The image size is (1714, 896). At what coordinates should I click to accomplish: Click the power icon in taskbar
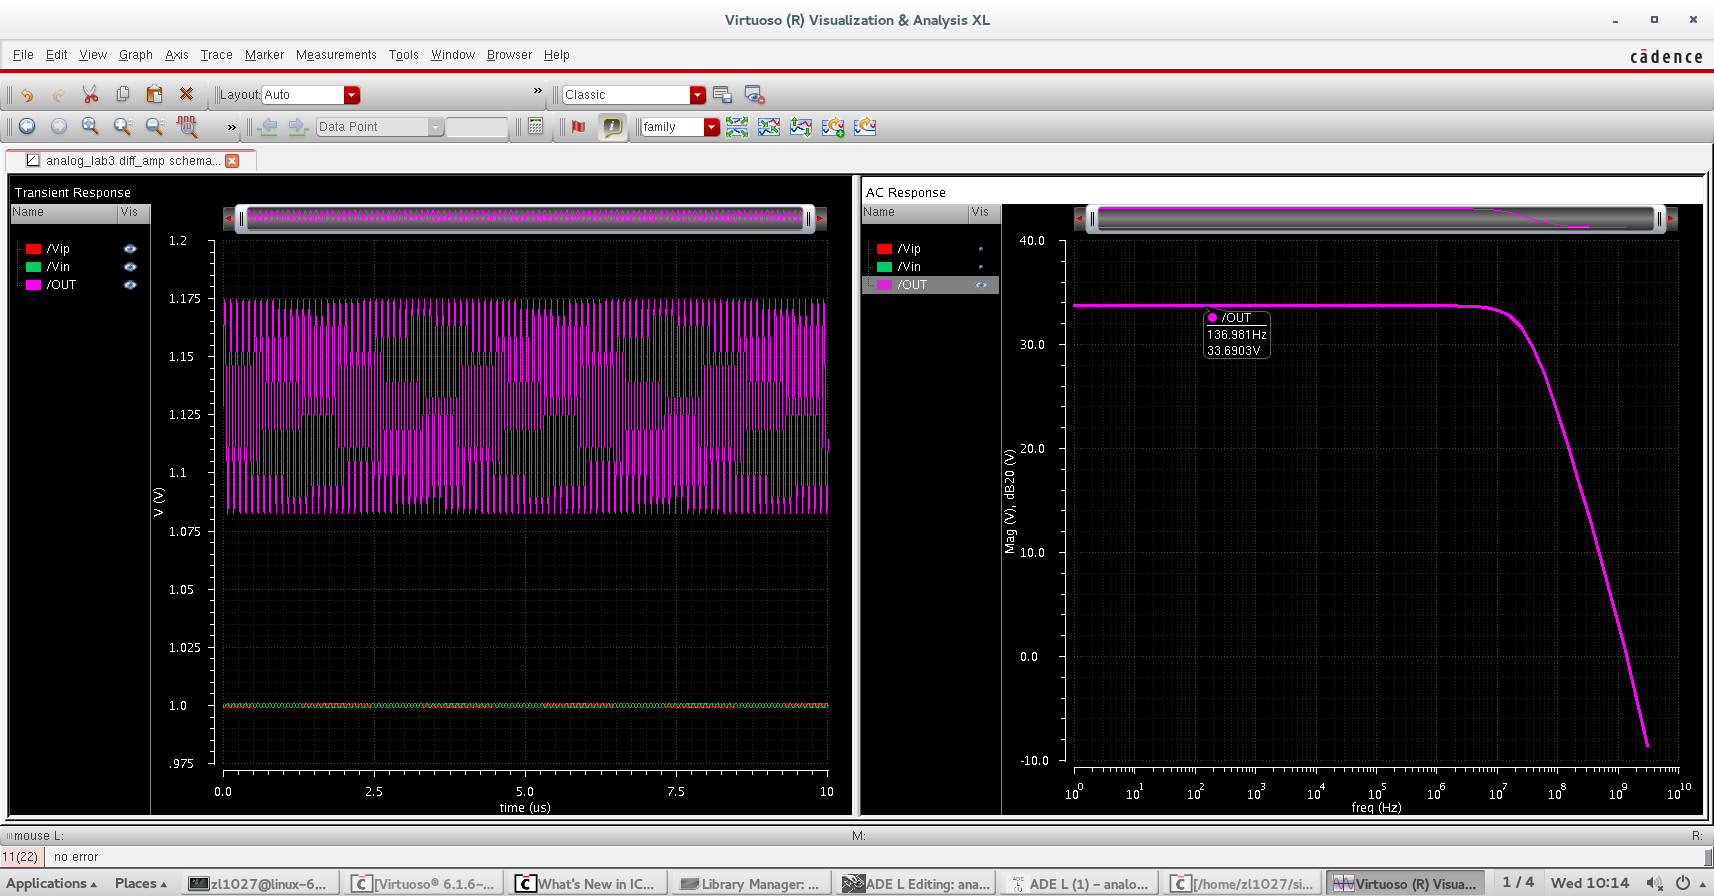click(1683, 883)
